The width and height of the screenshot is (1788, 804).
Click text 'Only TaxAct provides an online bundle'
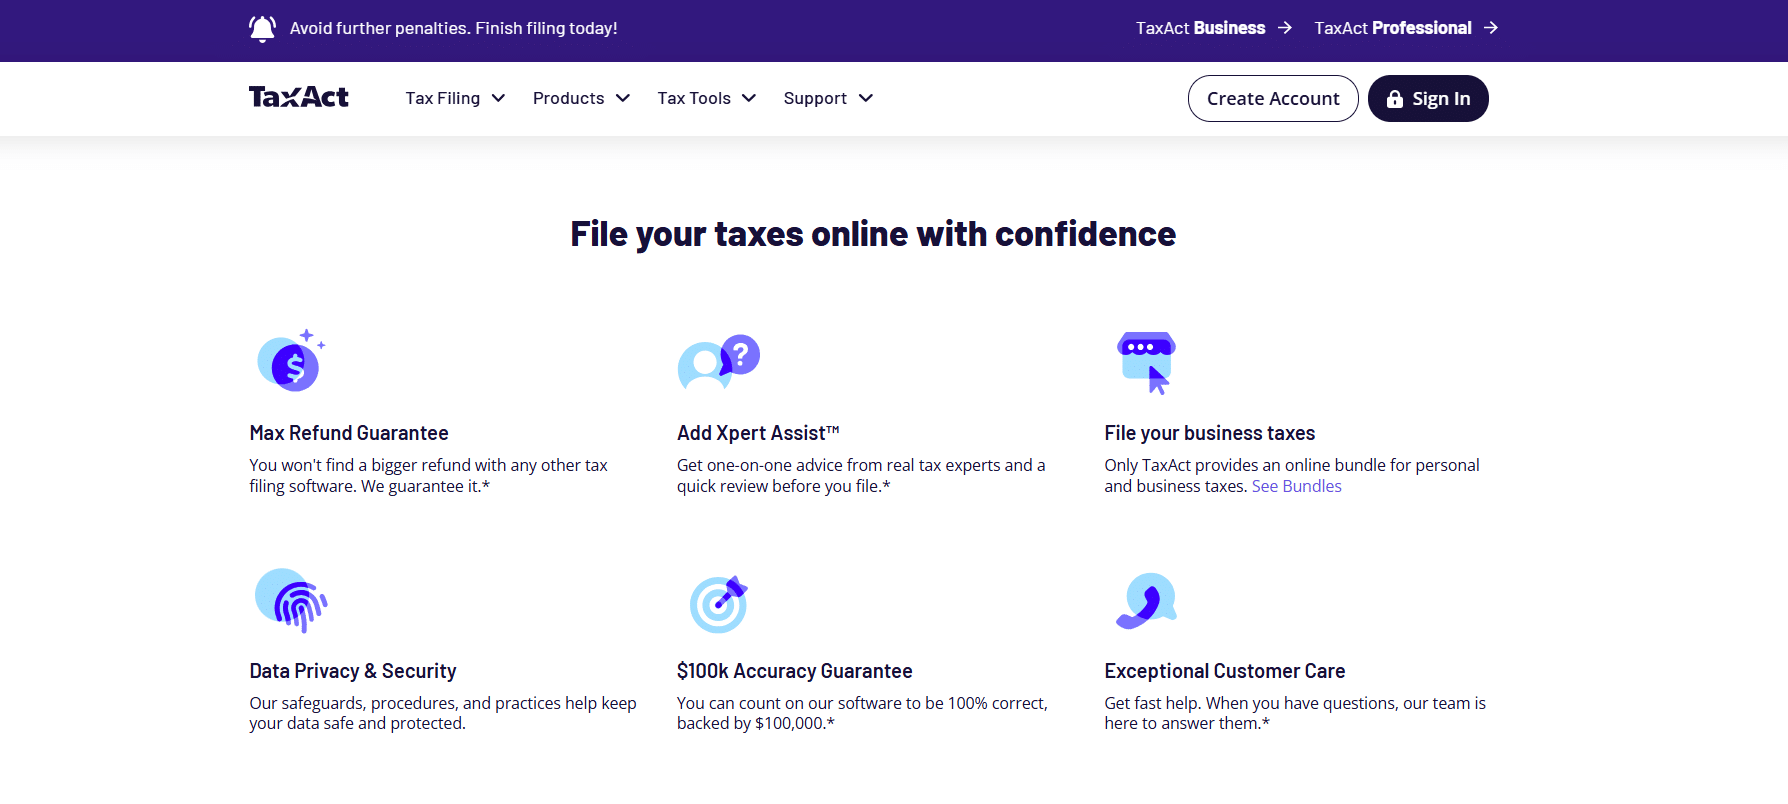click(x=1291, y=475)
